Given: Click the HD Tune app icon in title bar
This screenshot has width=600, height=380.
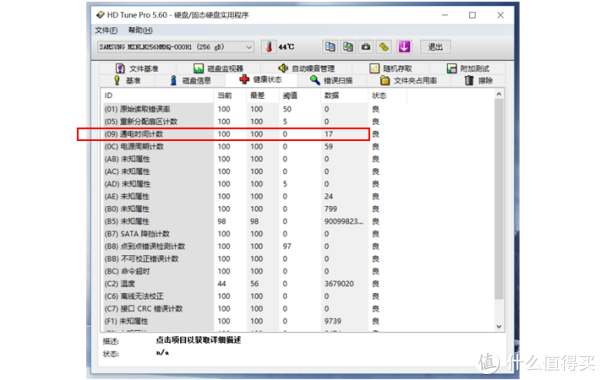Looking at the screenshot, I should (x=100, y=15).
